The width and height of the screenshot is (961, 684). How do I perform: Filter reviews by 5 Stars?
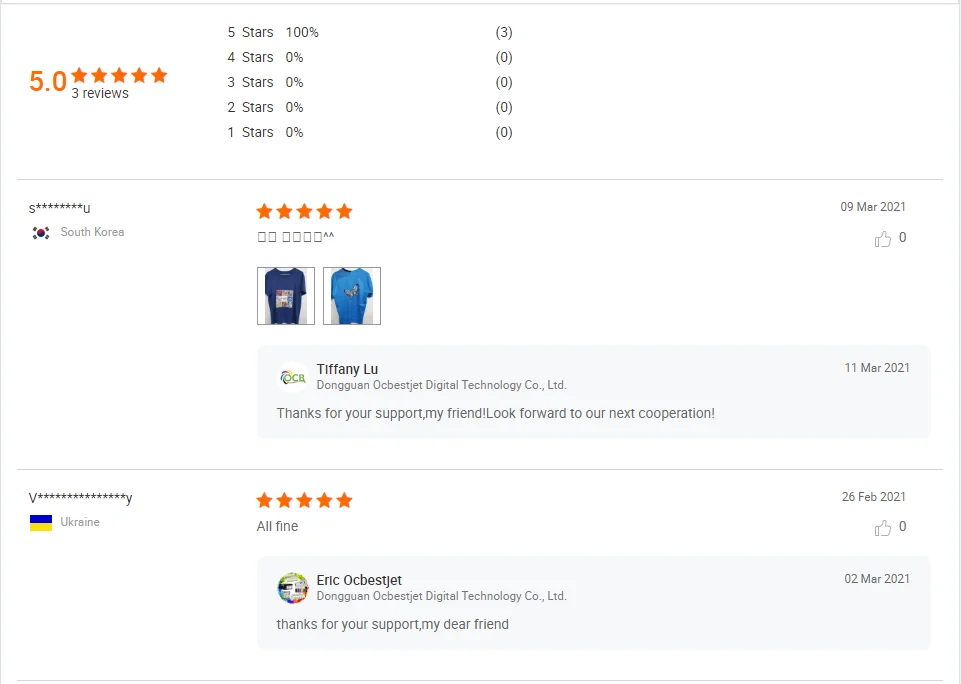[x=250, y=32]
